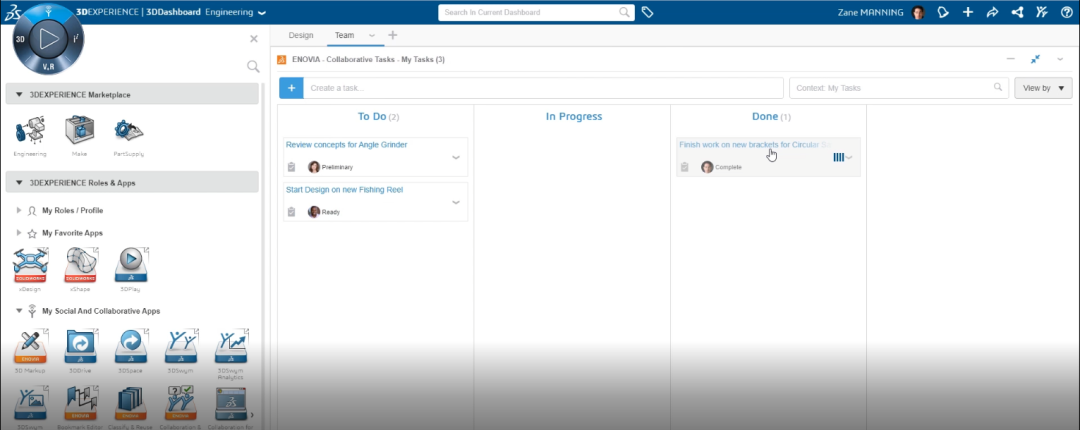Click the Zane MANNING user name

pos(871,12)
